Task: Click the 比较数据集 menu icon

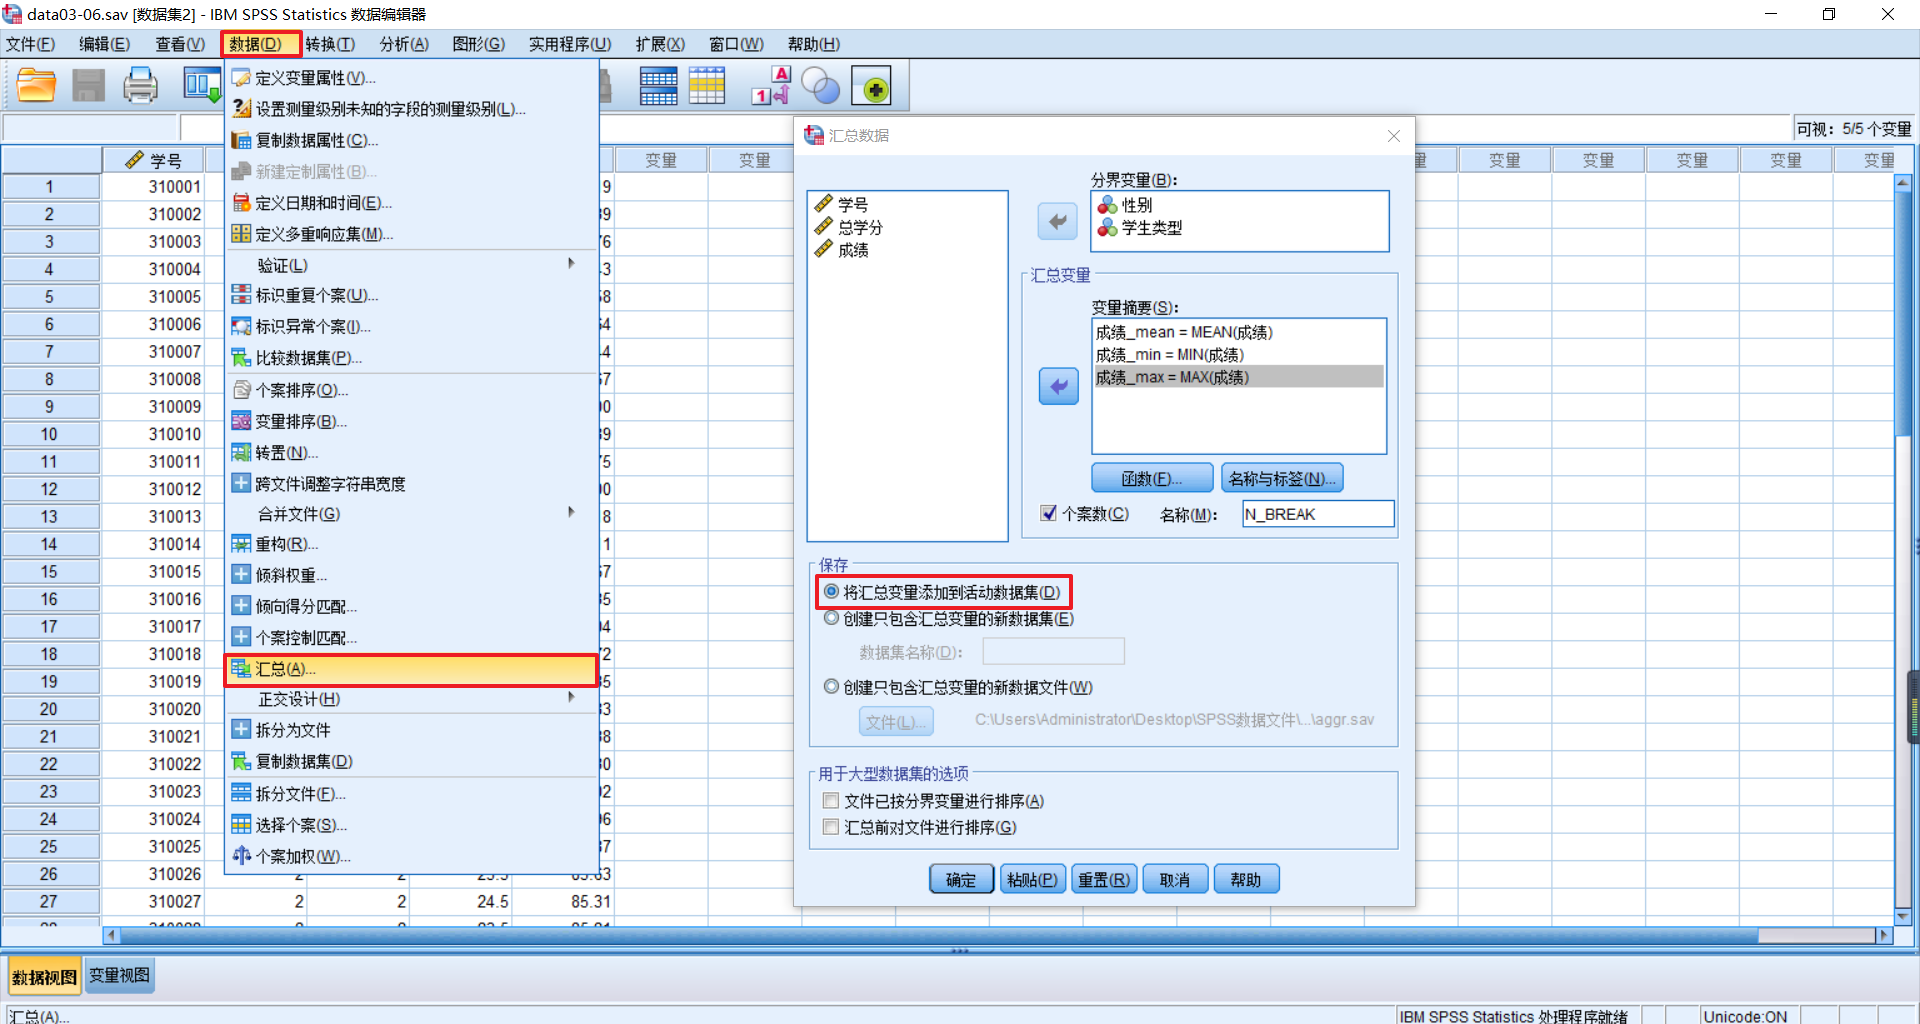Action: [x=241, y=357]
